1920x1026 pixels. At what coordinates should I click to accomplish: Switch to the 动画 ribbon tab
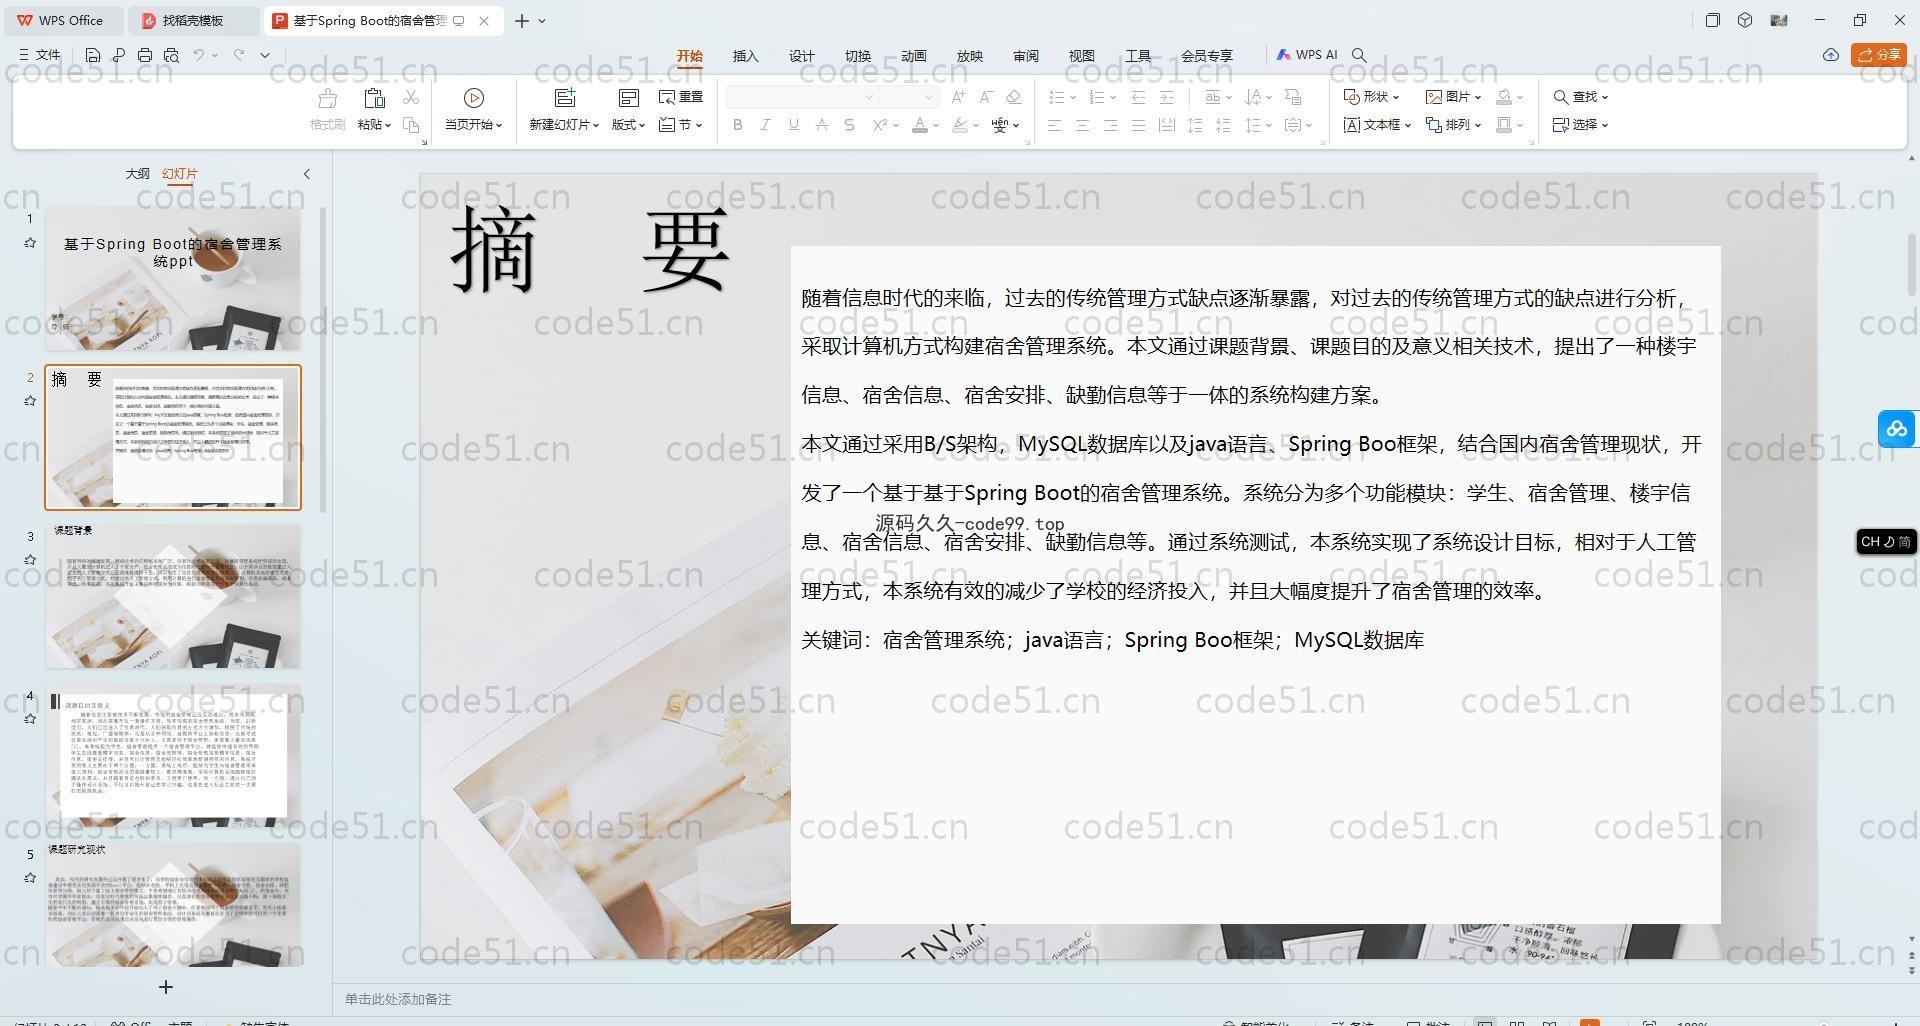point(914,56)
